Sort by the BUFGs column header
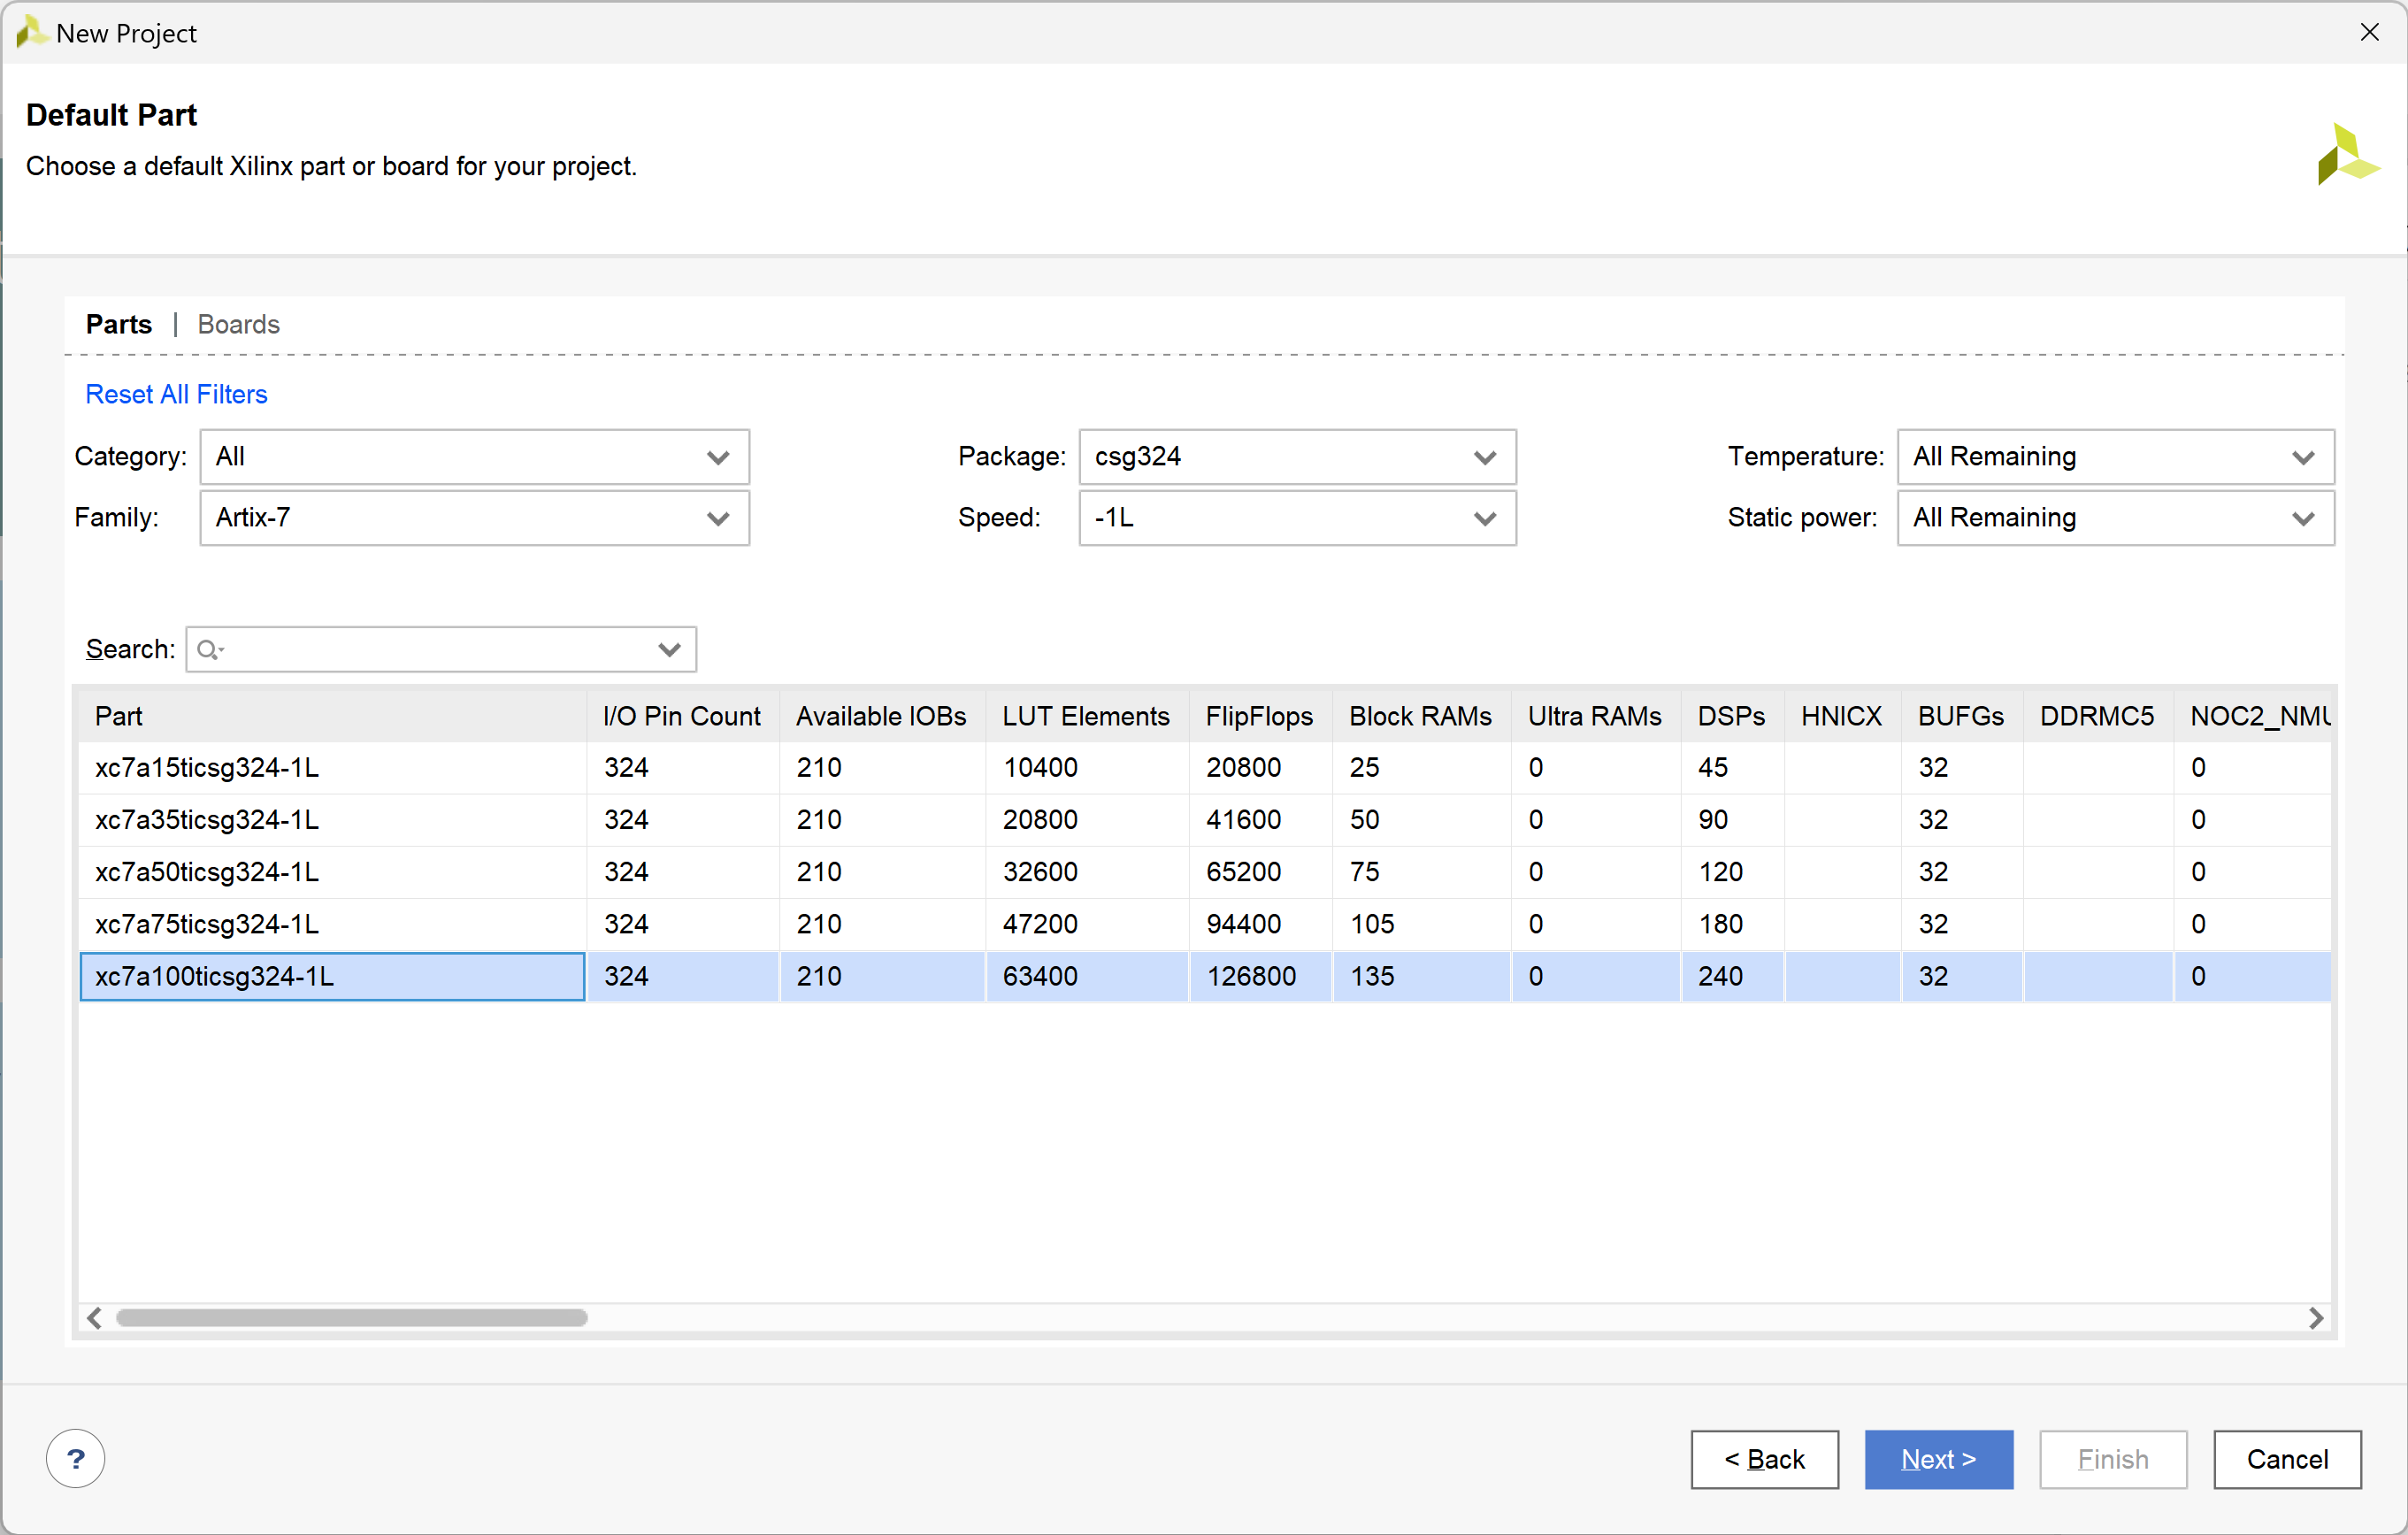Screen dimensions: 2408x1535 coord(1961,716)
